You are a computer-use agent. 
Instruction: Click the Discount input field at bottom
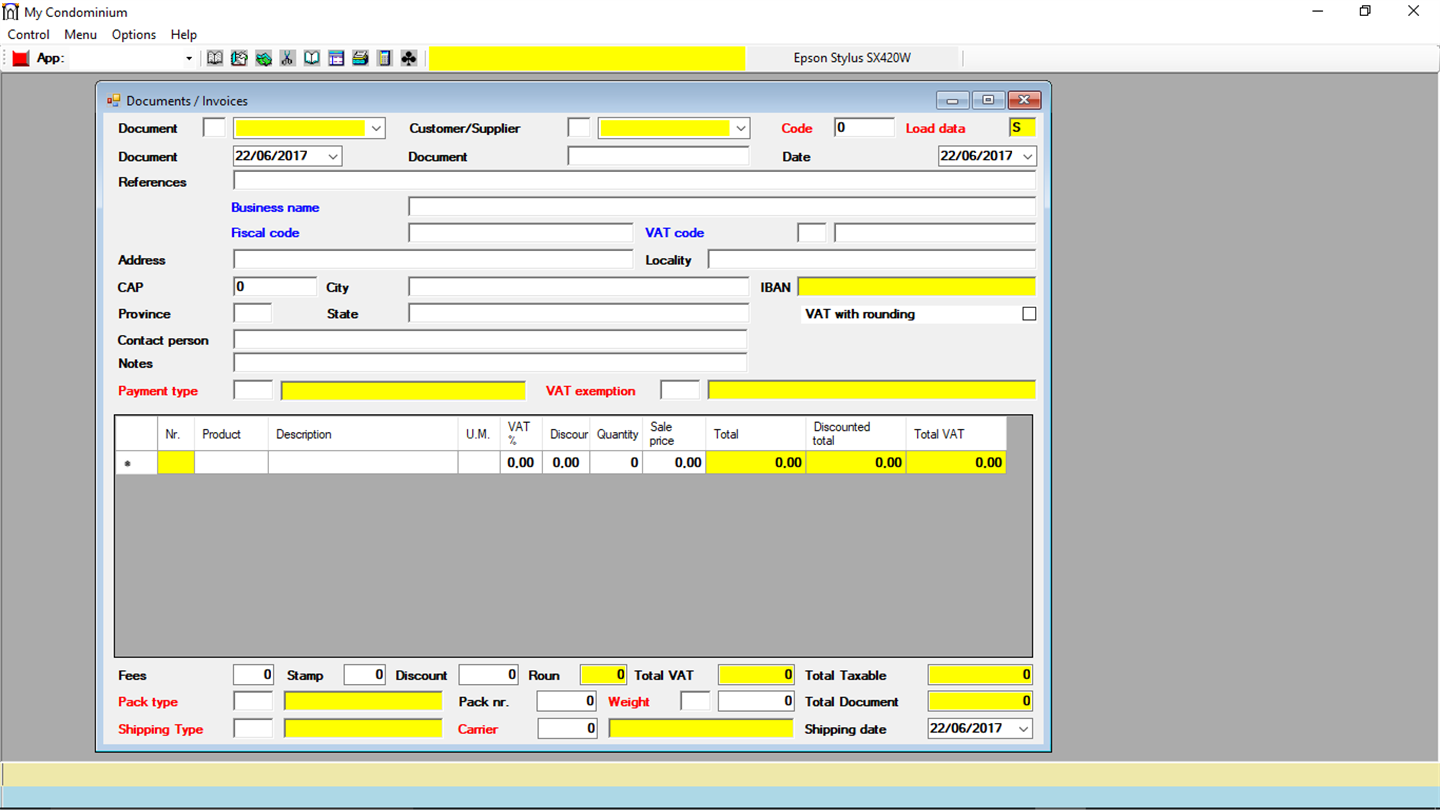(489, 675)
